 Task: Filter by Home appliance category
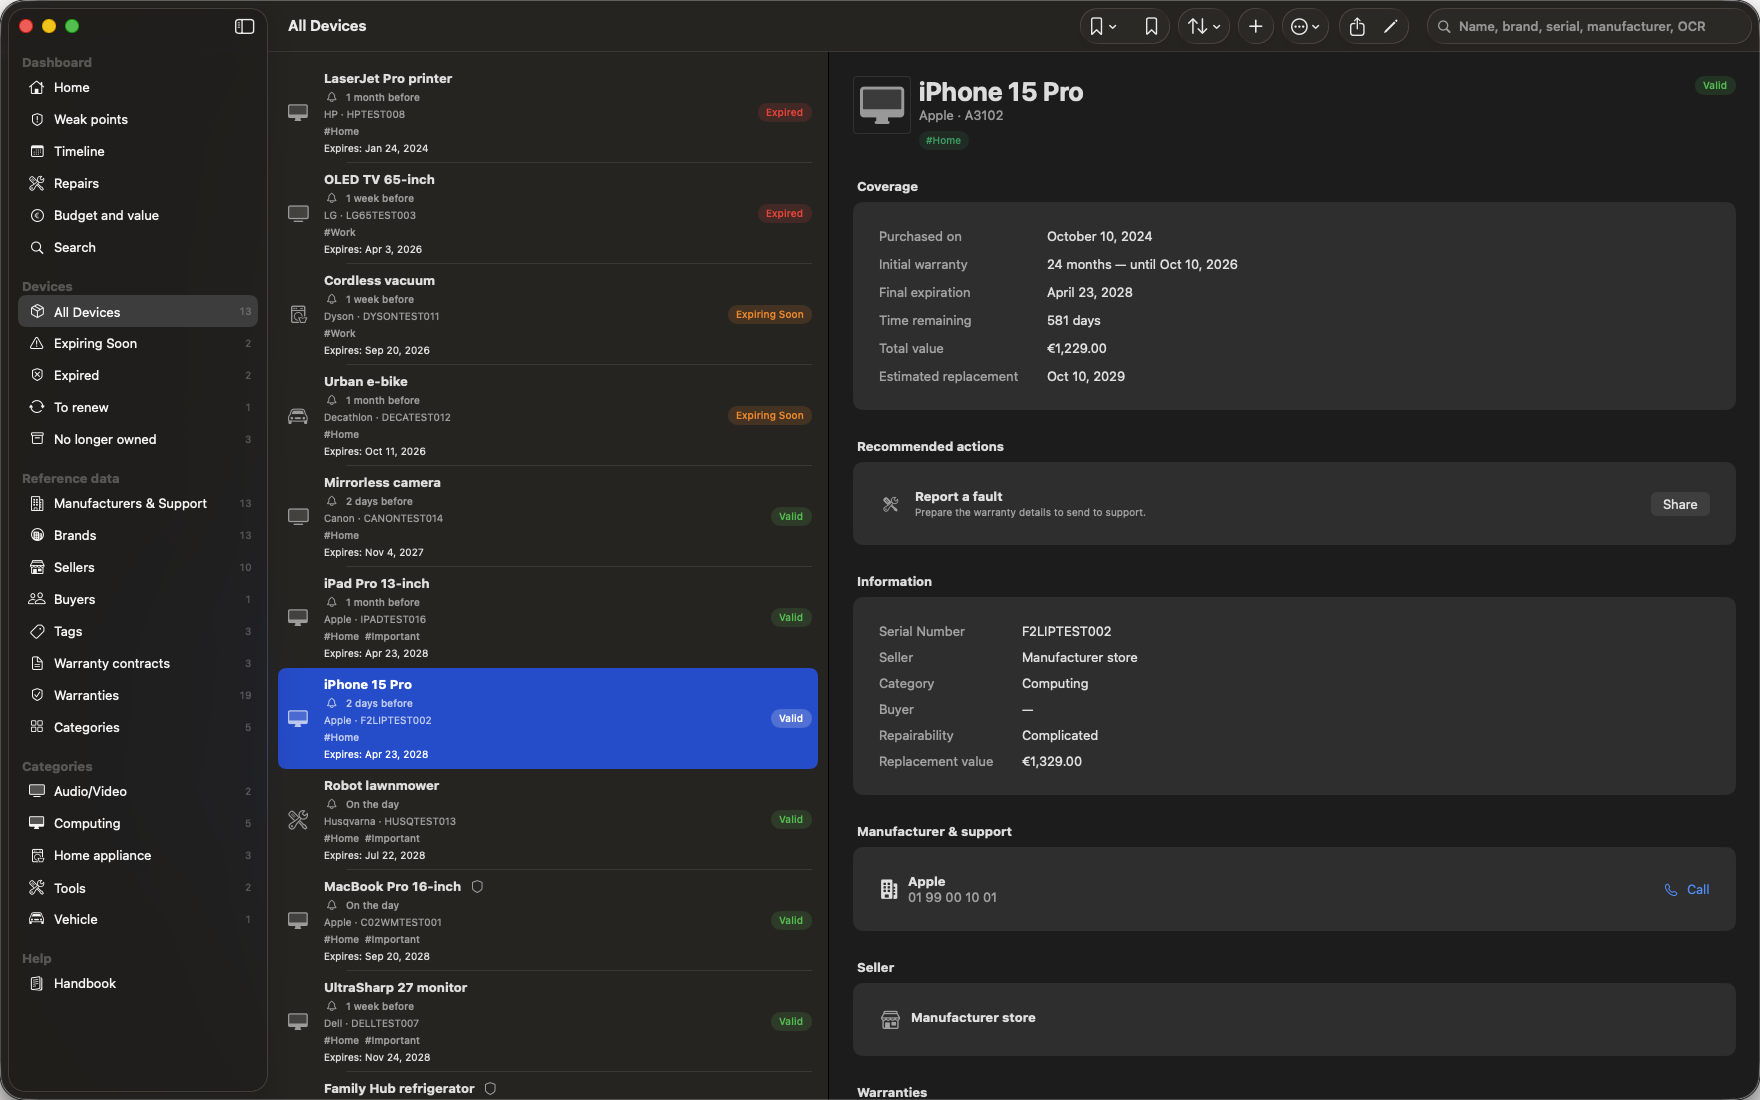[138, 856]
